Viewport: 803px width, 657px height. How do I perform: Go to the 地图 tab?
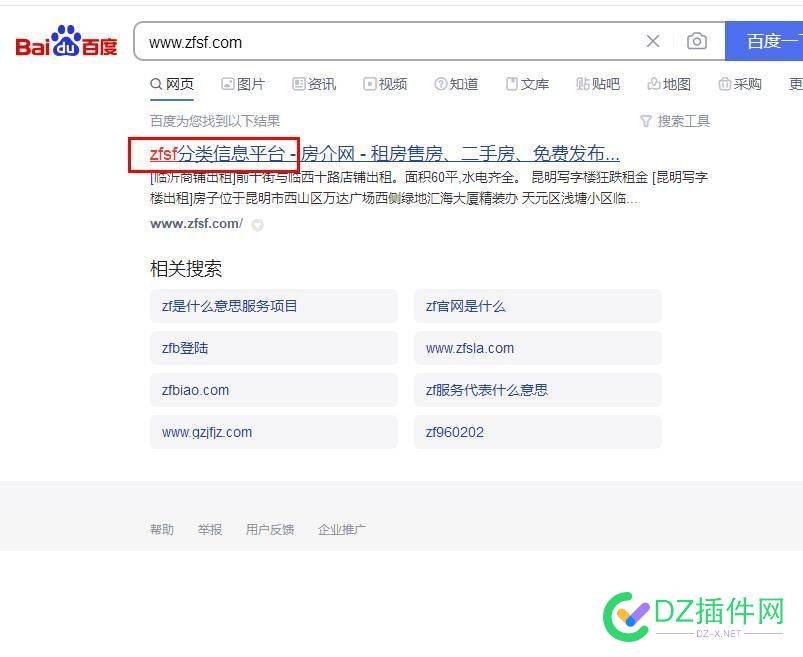tap(669, 83)
